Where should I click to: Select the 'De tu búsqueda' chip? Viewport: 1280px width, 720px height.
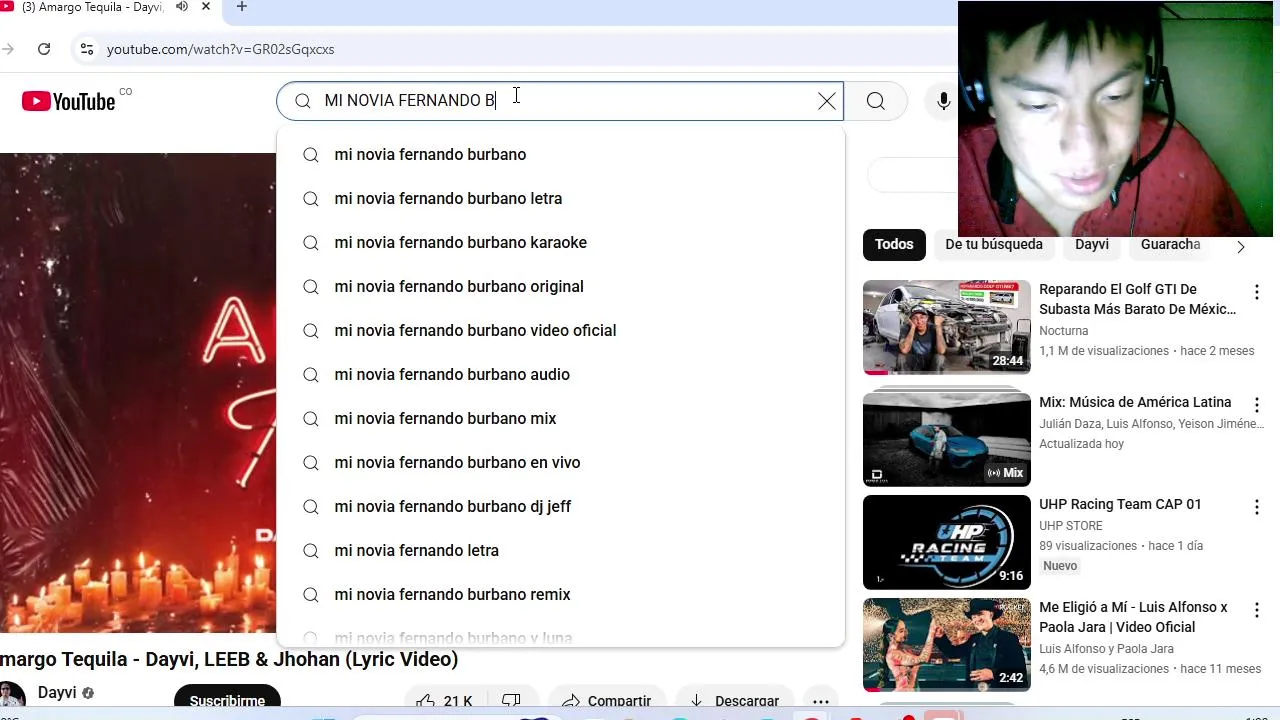coord(994,245)
